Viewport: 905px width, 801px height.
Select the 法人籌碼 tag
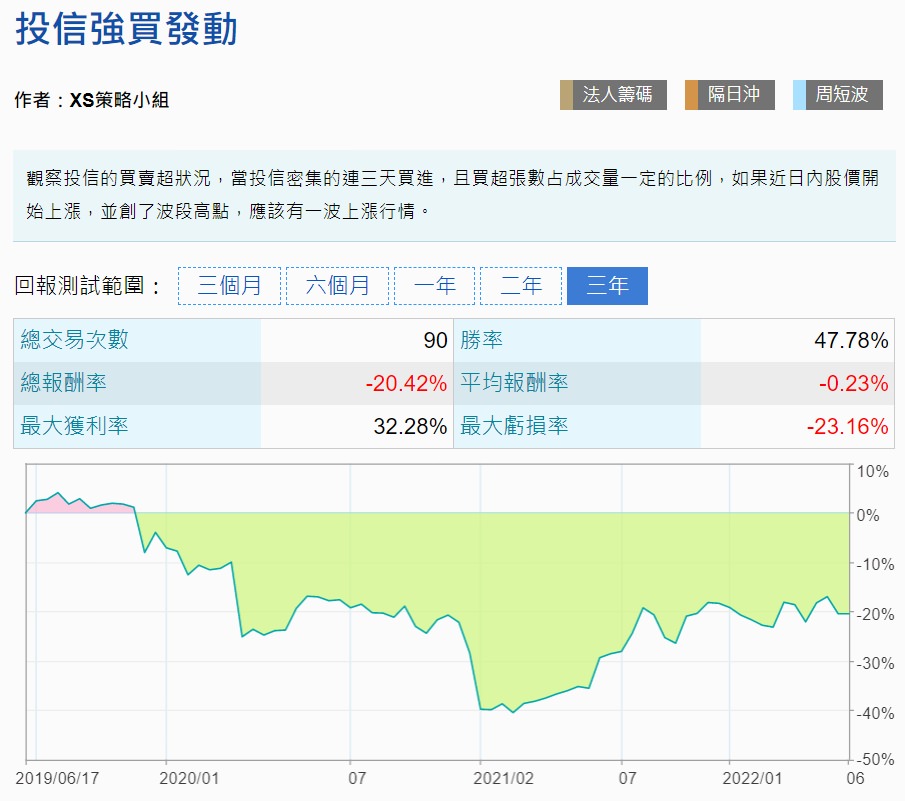coord(618,95)
